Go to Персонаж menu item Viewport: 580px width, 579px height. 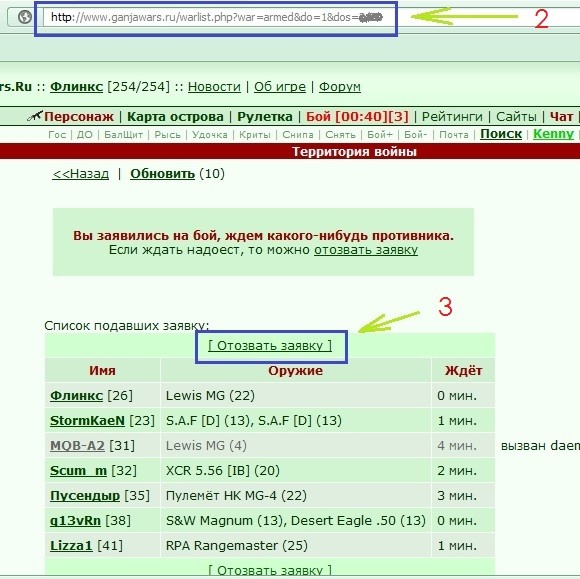[79, 117]
